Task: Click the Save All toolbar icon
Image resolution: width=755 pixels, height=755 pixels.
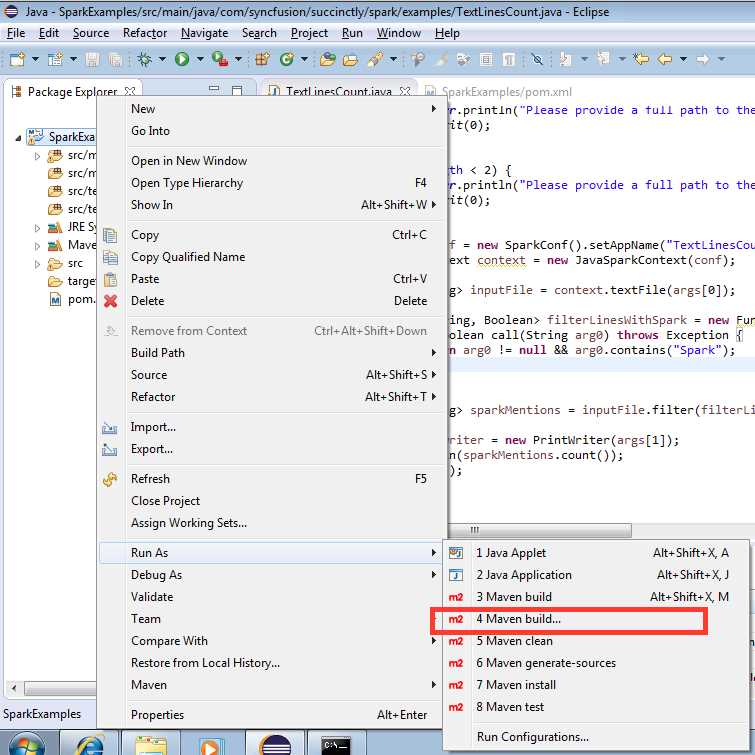Action: [115, 59]
